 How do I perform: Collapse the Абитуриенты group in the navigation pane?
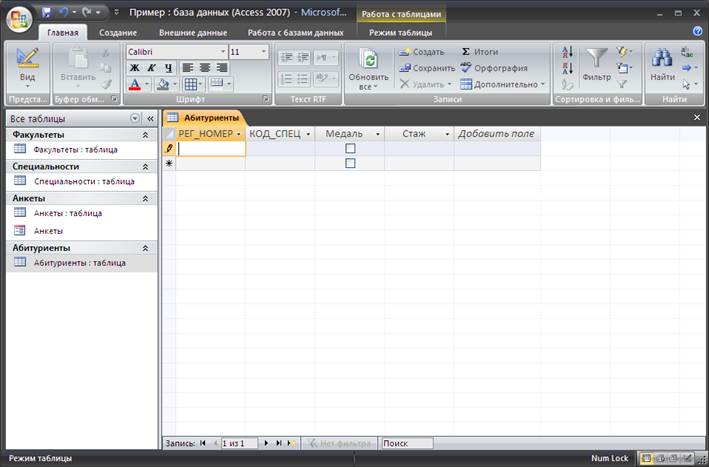tap(145, 248)
